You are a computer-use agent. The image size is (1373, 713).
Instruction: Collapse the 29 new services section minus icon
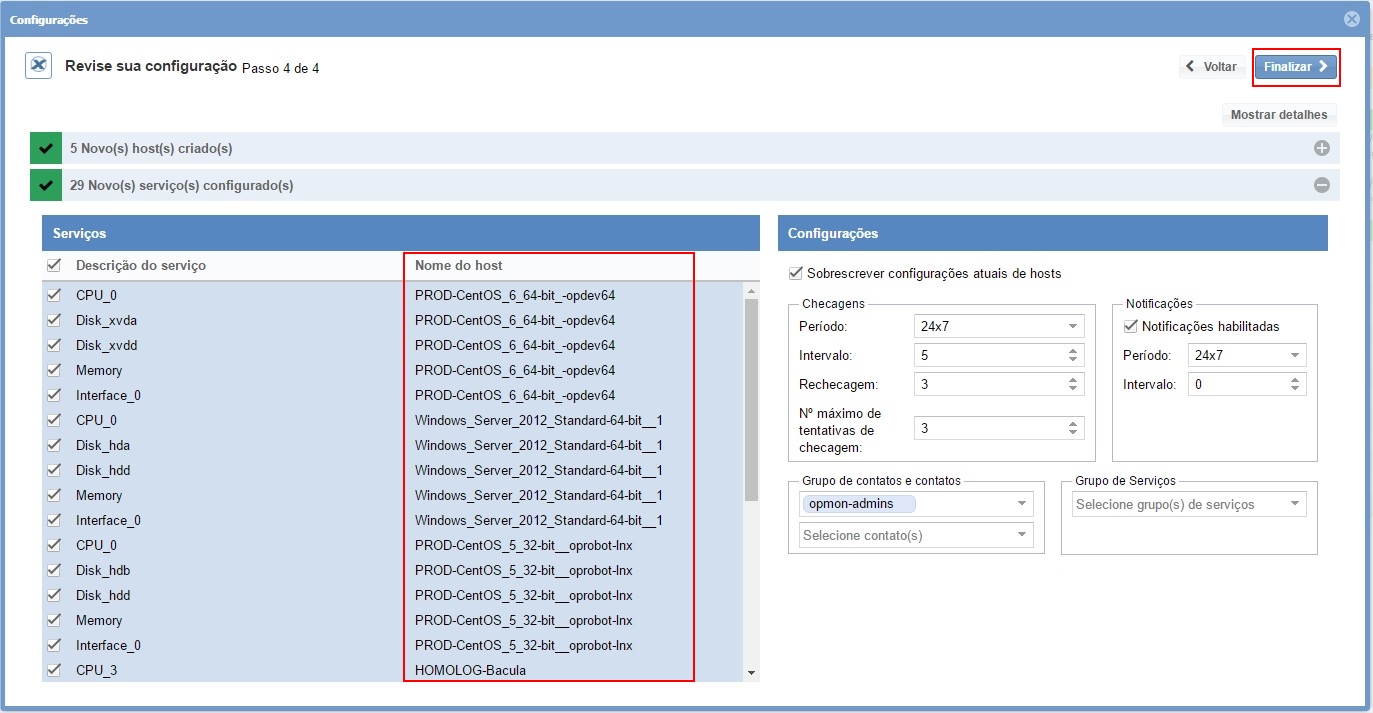(1321, 185)
